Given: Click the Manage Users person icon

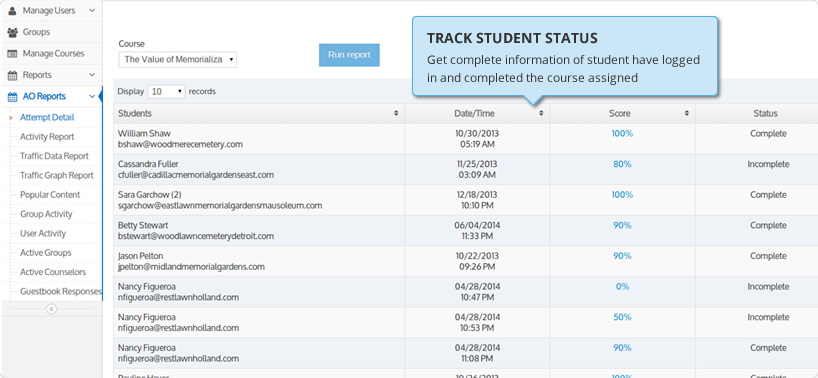Looking at the screenshot, I should point(12,10).
